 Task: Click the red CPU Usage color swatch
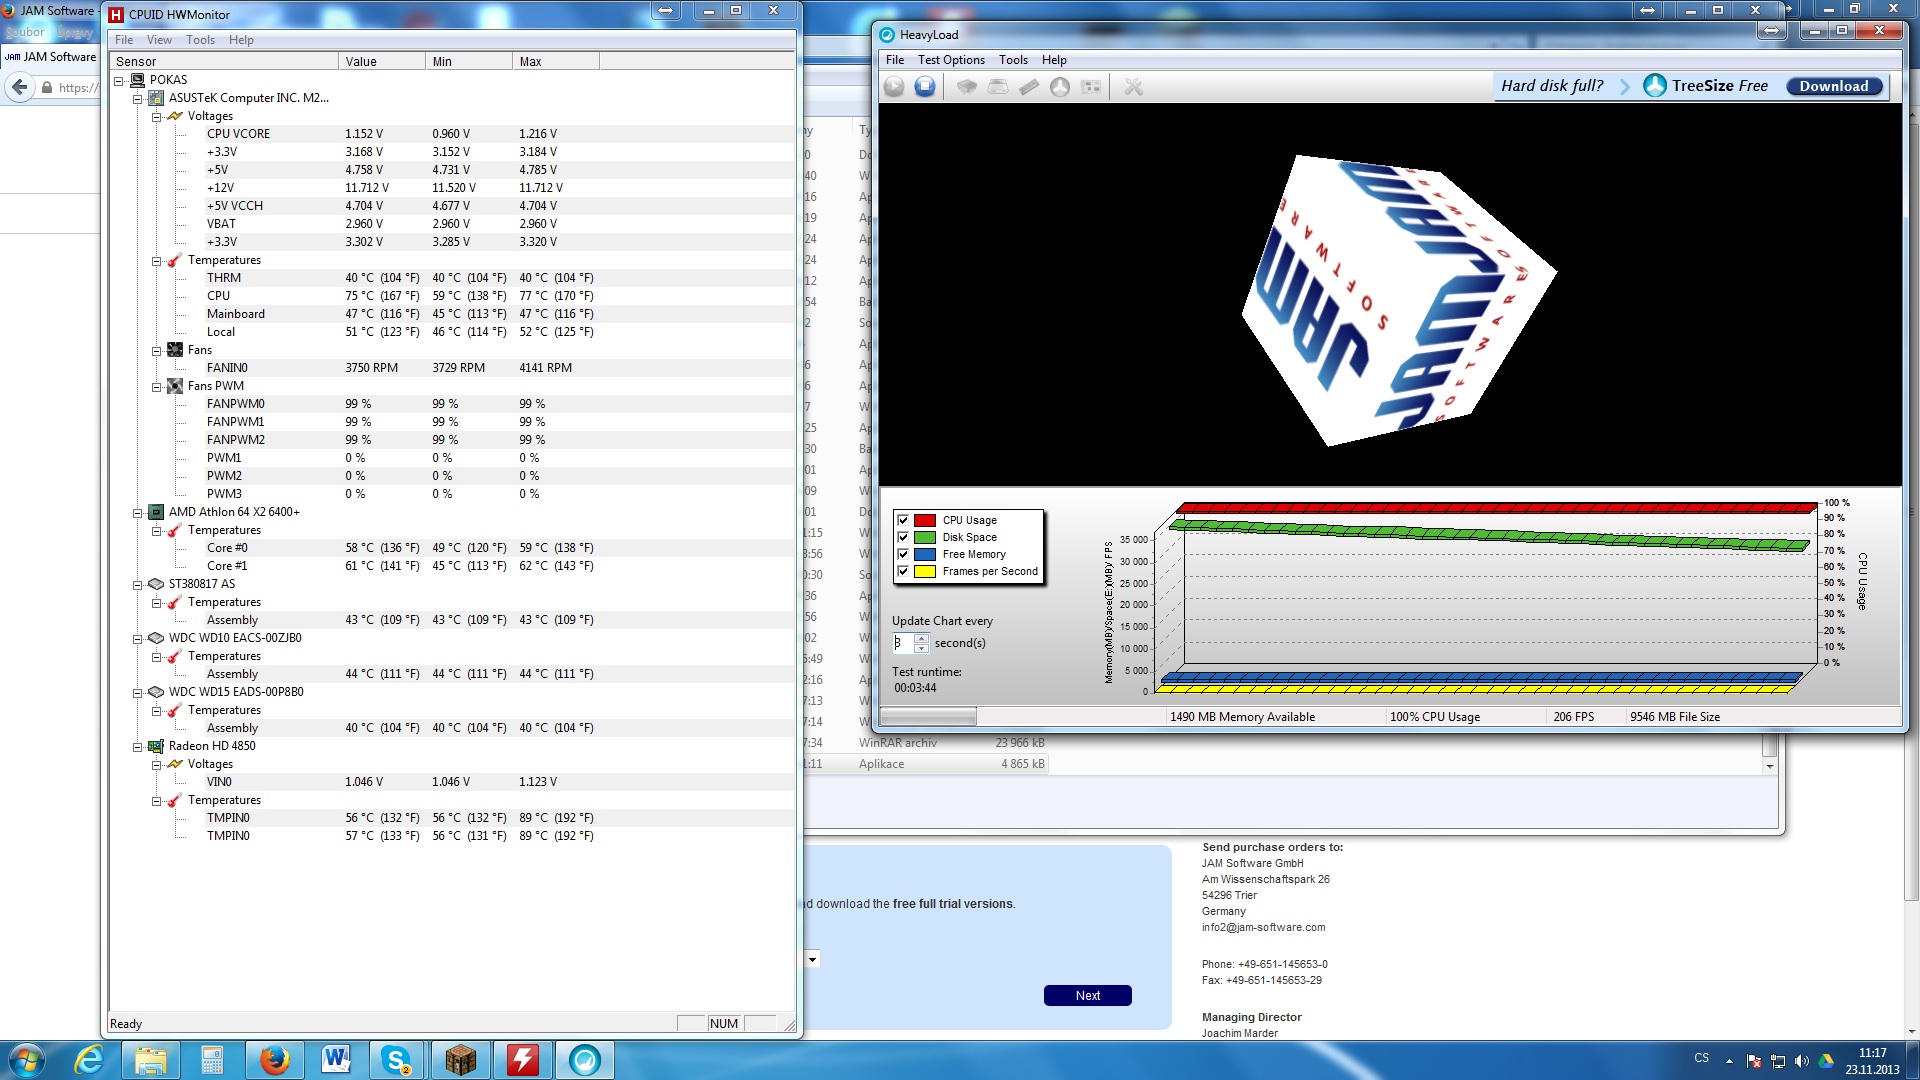(x=925, y=520)
